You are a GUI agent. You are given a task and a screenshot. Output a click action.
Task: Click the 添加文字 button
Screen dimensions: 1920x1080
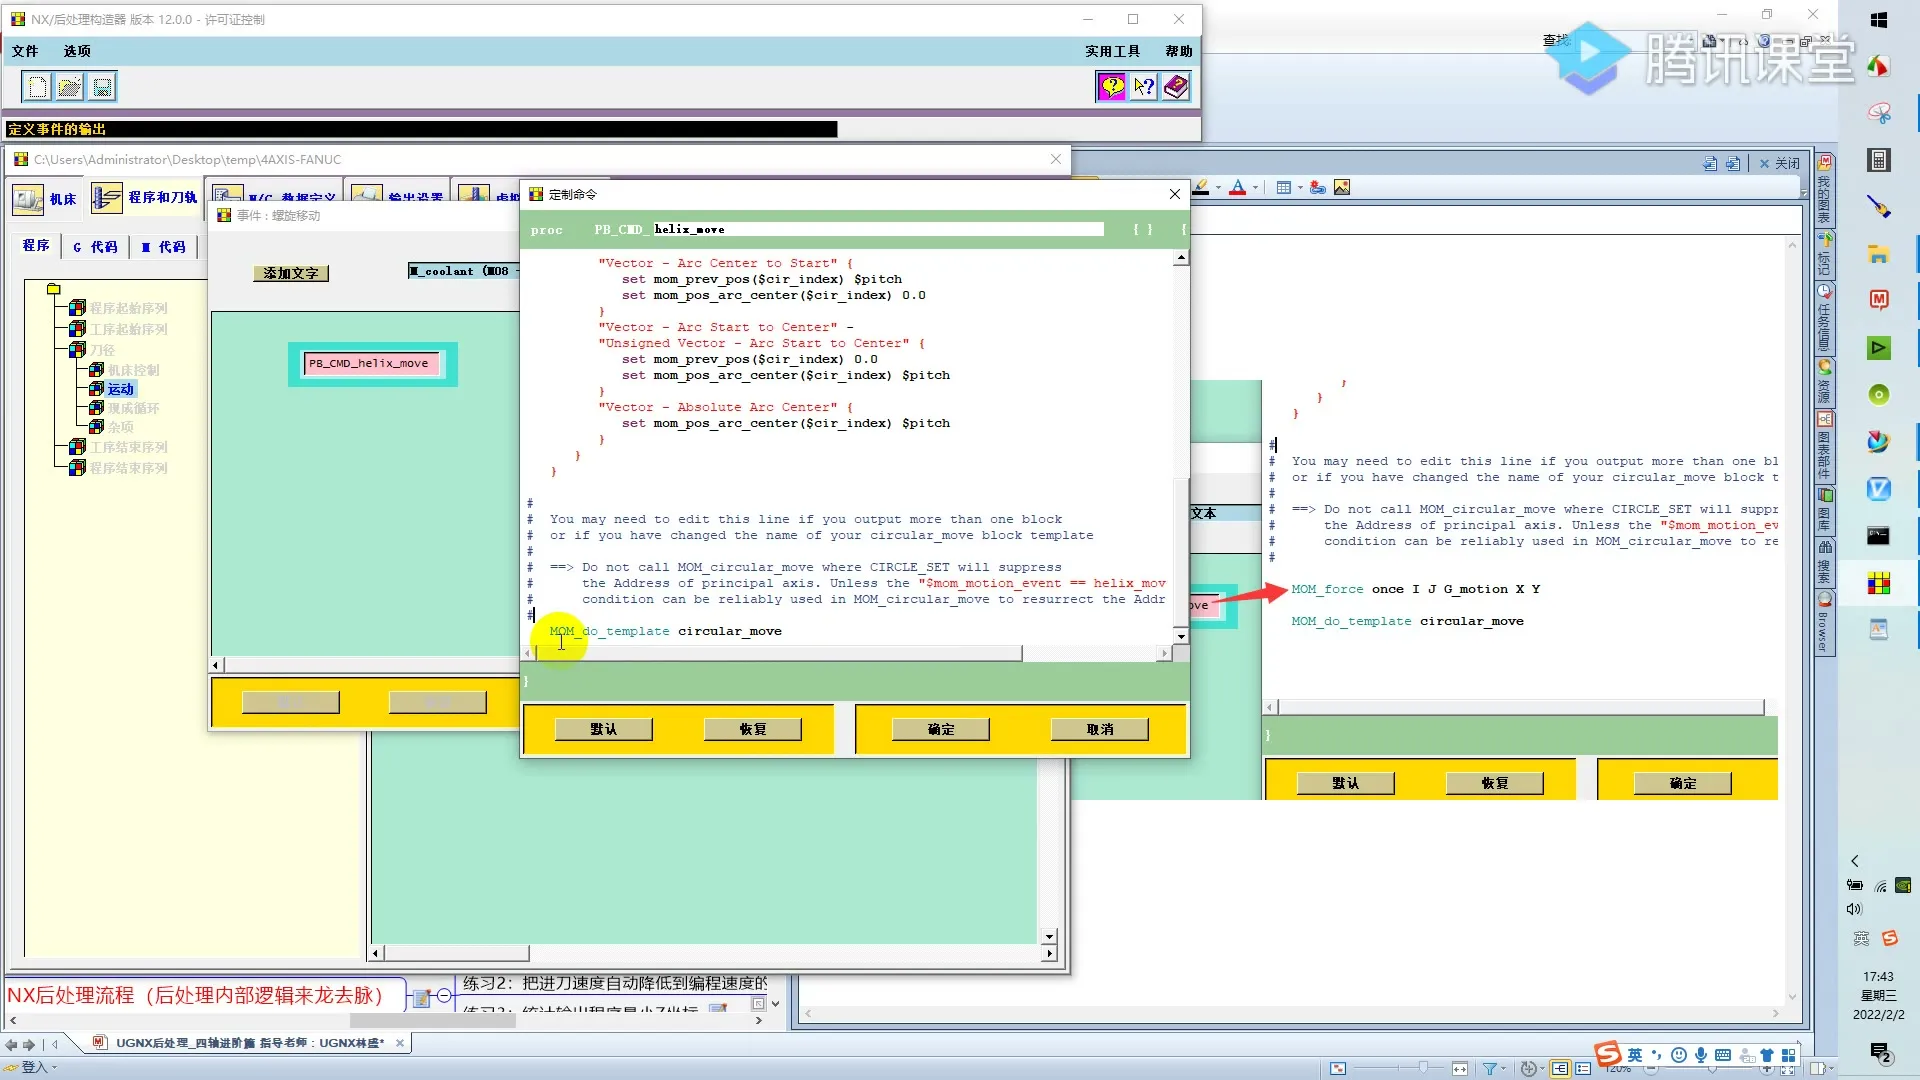point(291,273)
